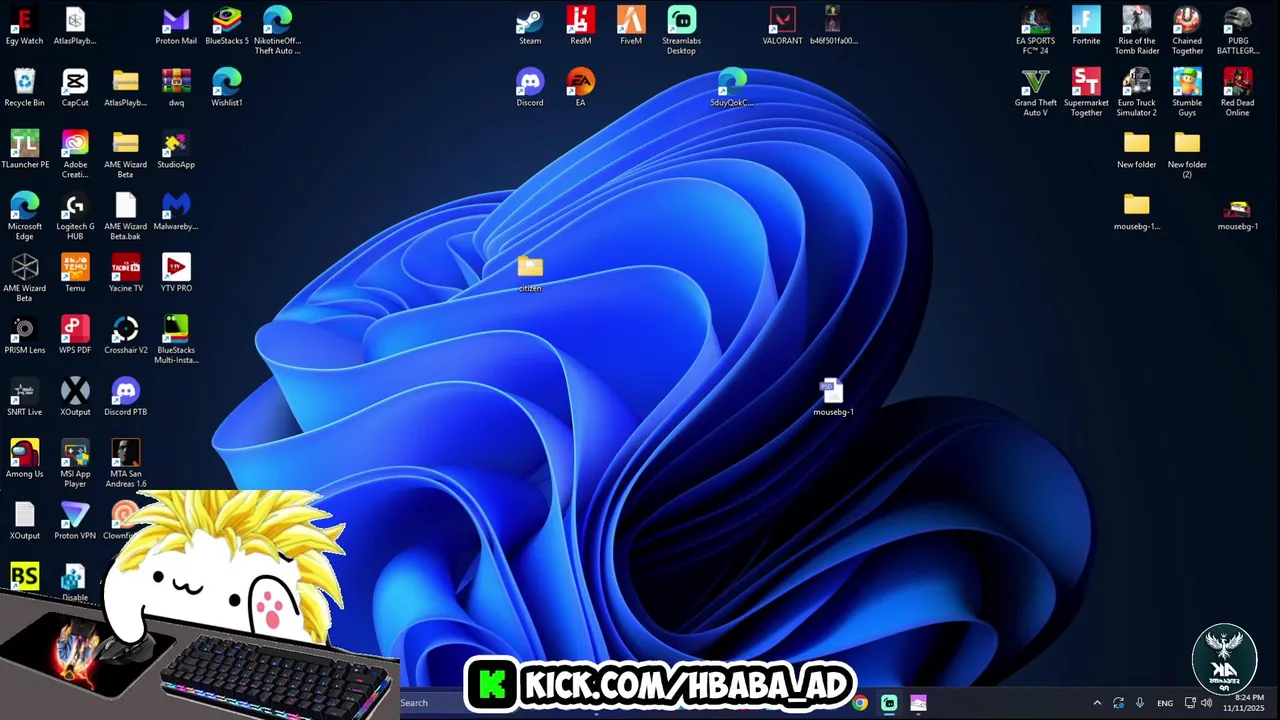Click the microphone tray icon
1280x720 pixels.
click(1140, 703)
